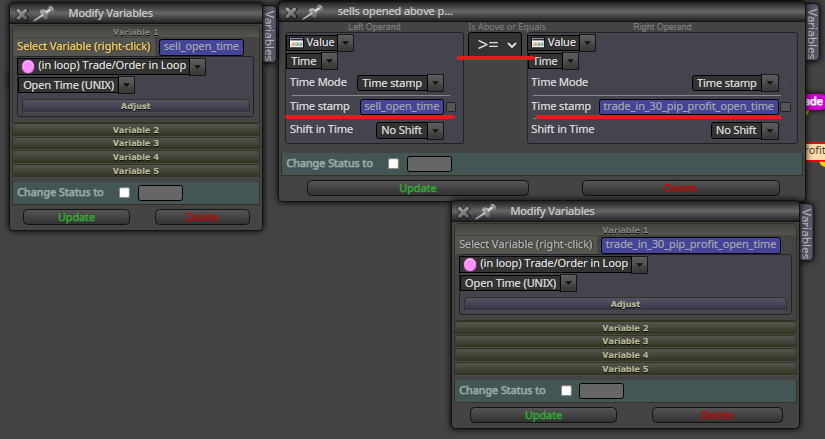Toggle checkbox beside Left Operand Shift in Time
The width and height of the screenshot is (825, 439).
click(x=451, y=130)
